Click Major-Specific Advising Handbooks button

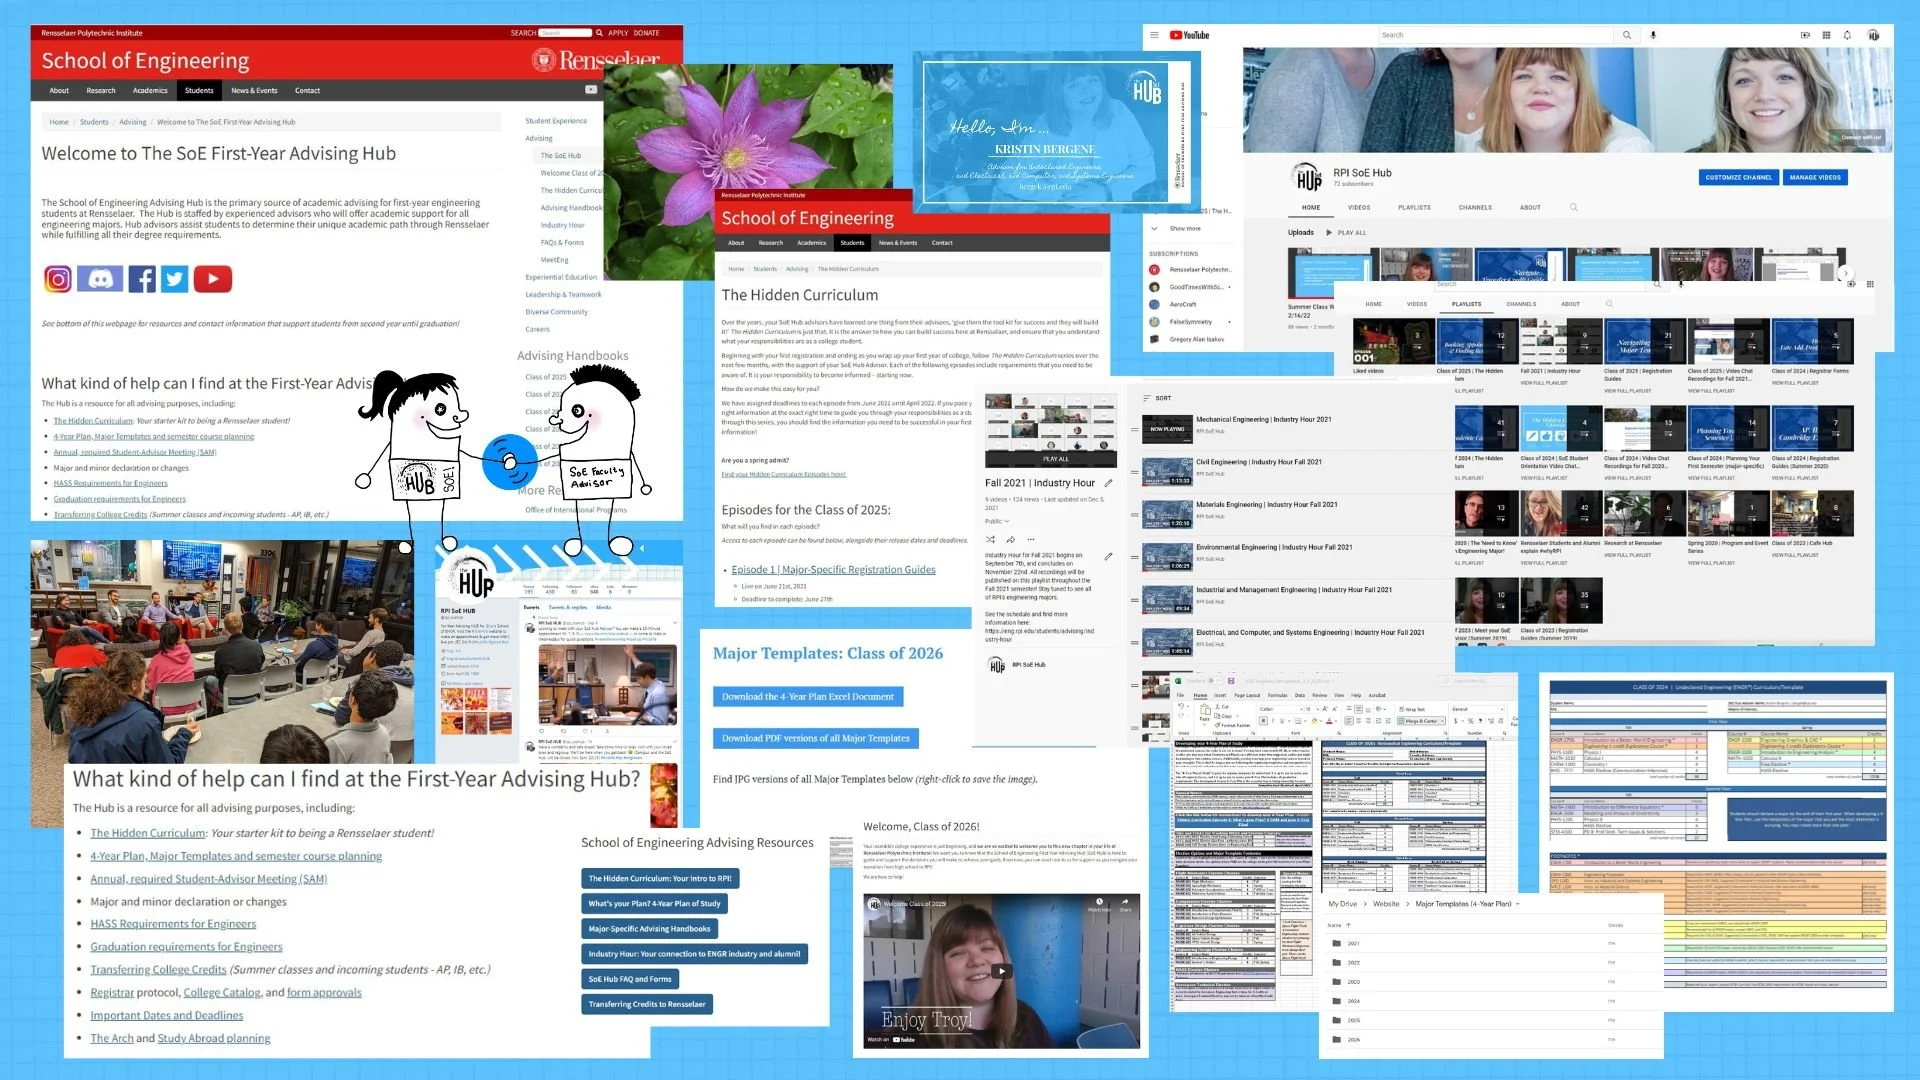pyautogui.click(x=649, y=929)
